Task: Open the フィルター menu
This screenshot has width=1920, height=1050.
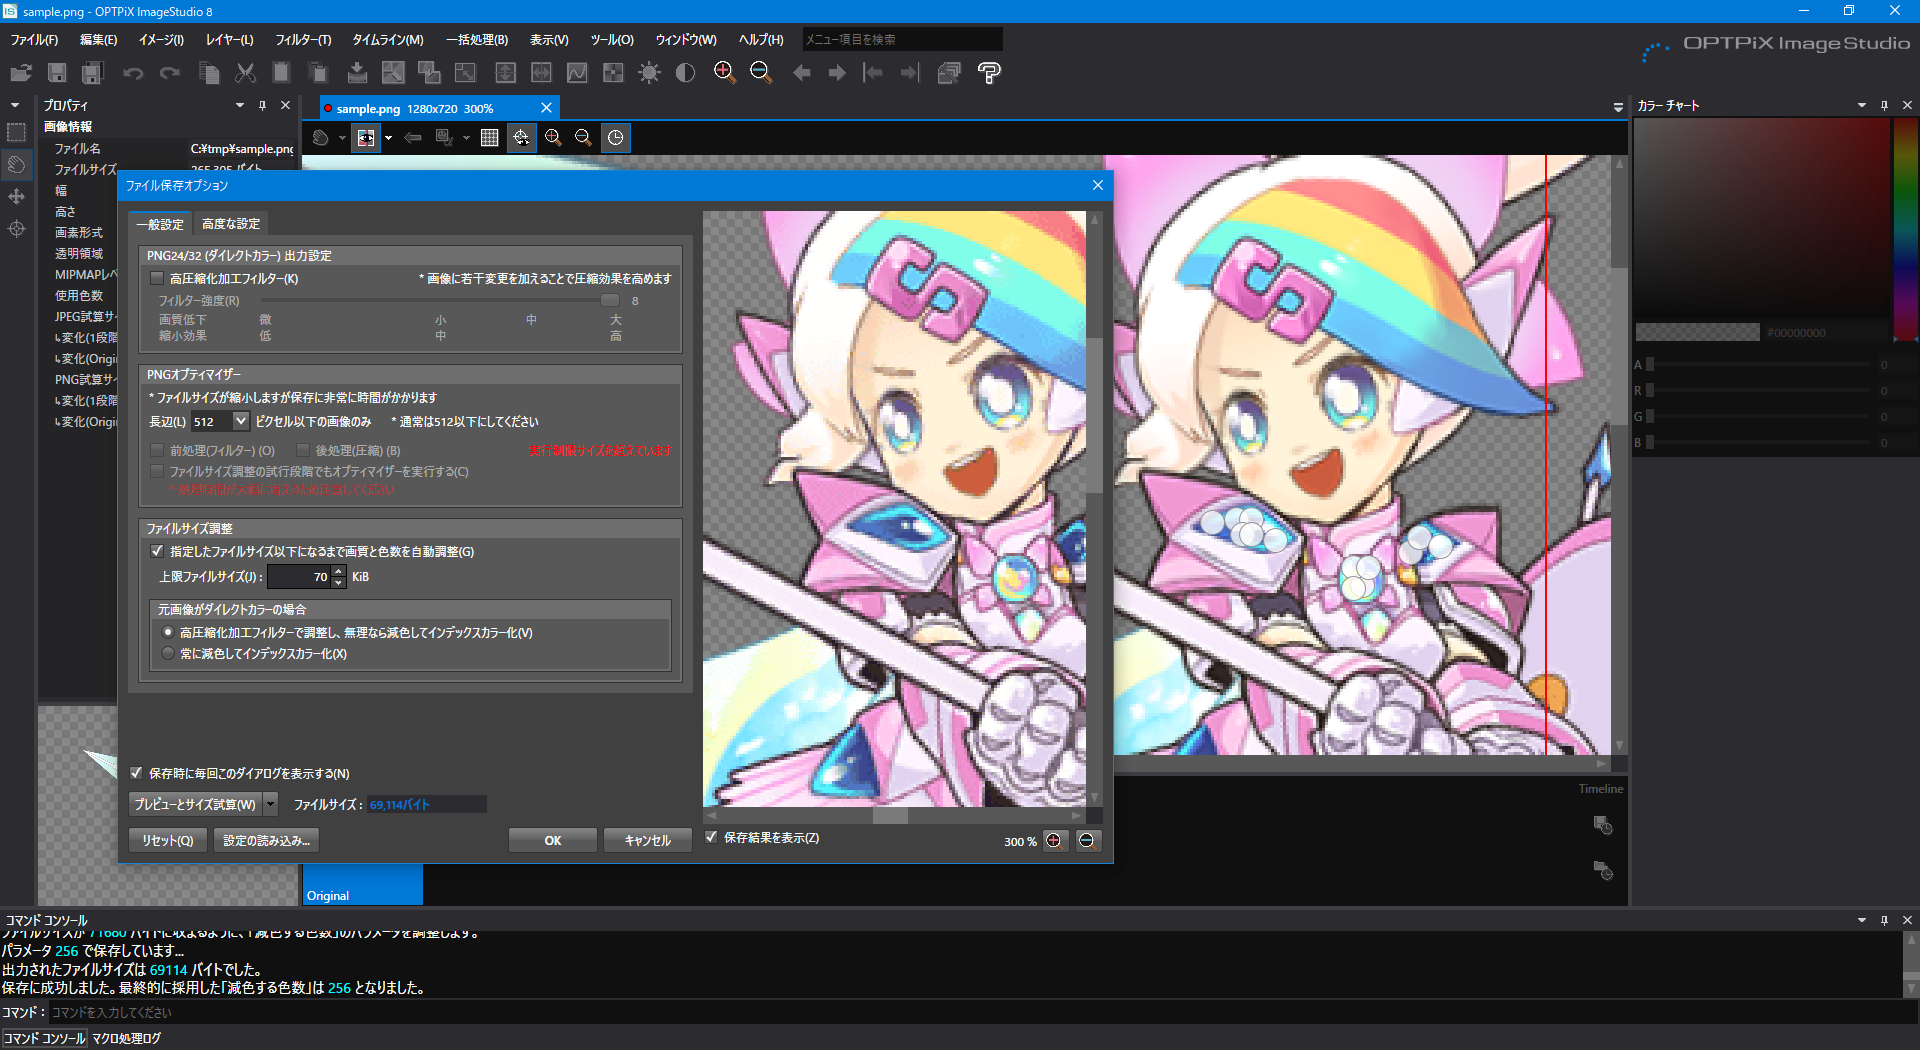Action: pyautogui.click(x=303, y=40)
